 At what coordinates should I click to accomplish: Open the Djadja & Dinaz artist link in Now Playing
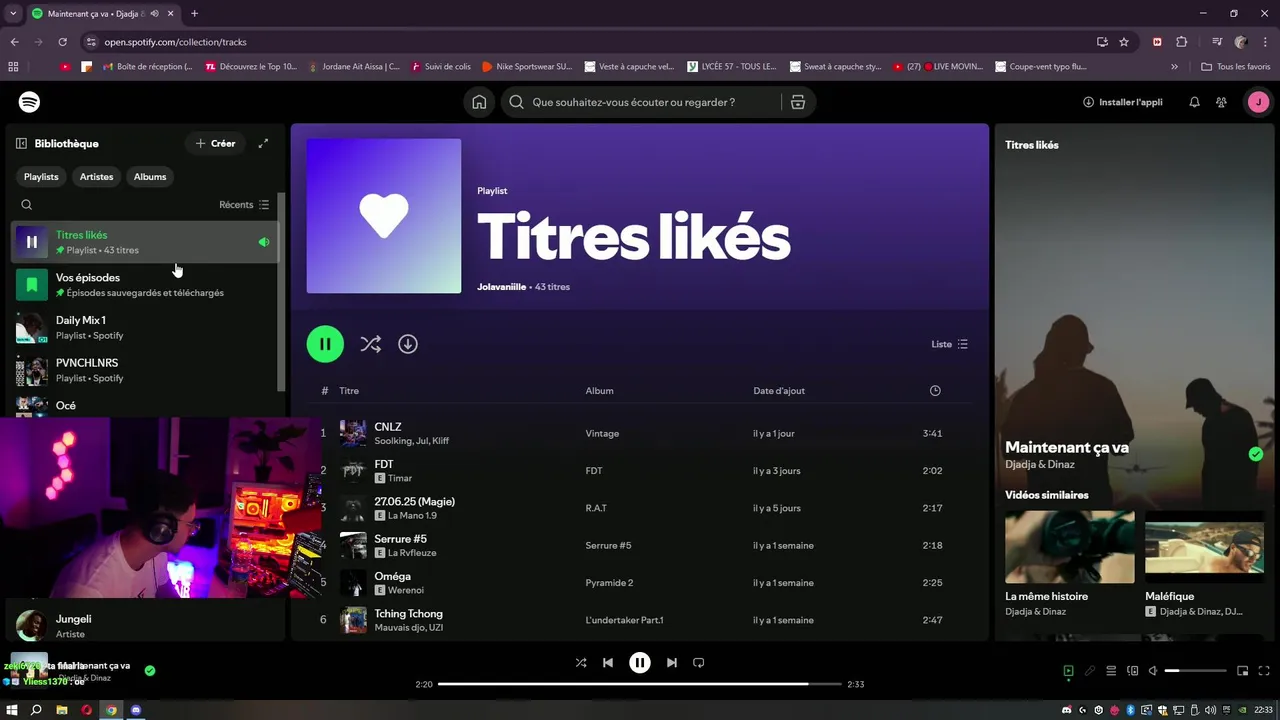tap(1041, 465)
